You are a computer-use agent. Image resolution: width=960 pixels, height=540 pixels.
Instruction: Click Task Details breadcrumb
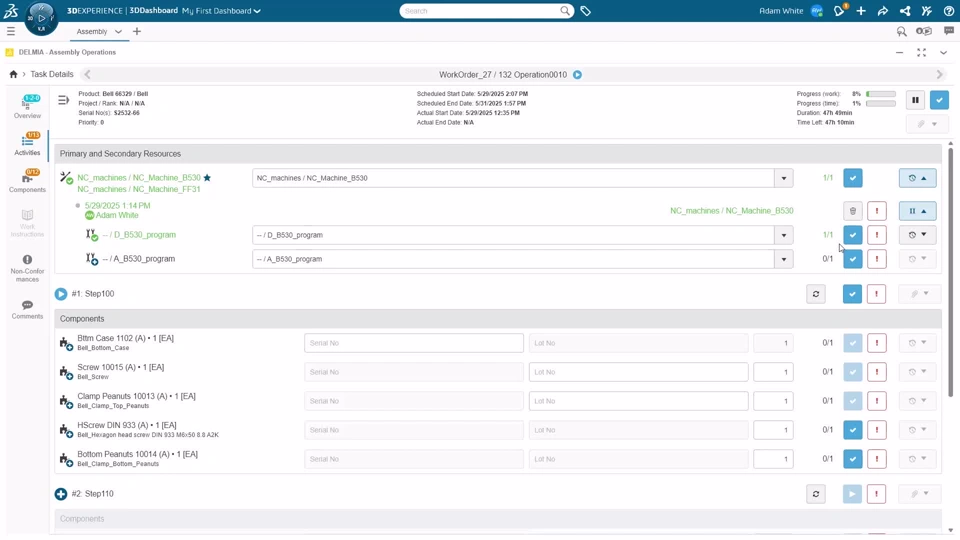pos(52,74)
